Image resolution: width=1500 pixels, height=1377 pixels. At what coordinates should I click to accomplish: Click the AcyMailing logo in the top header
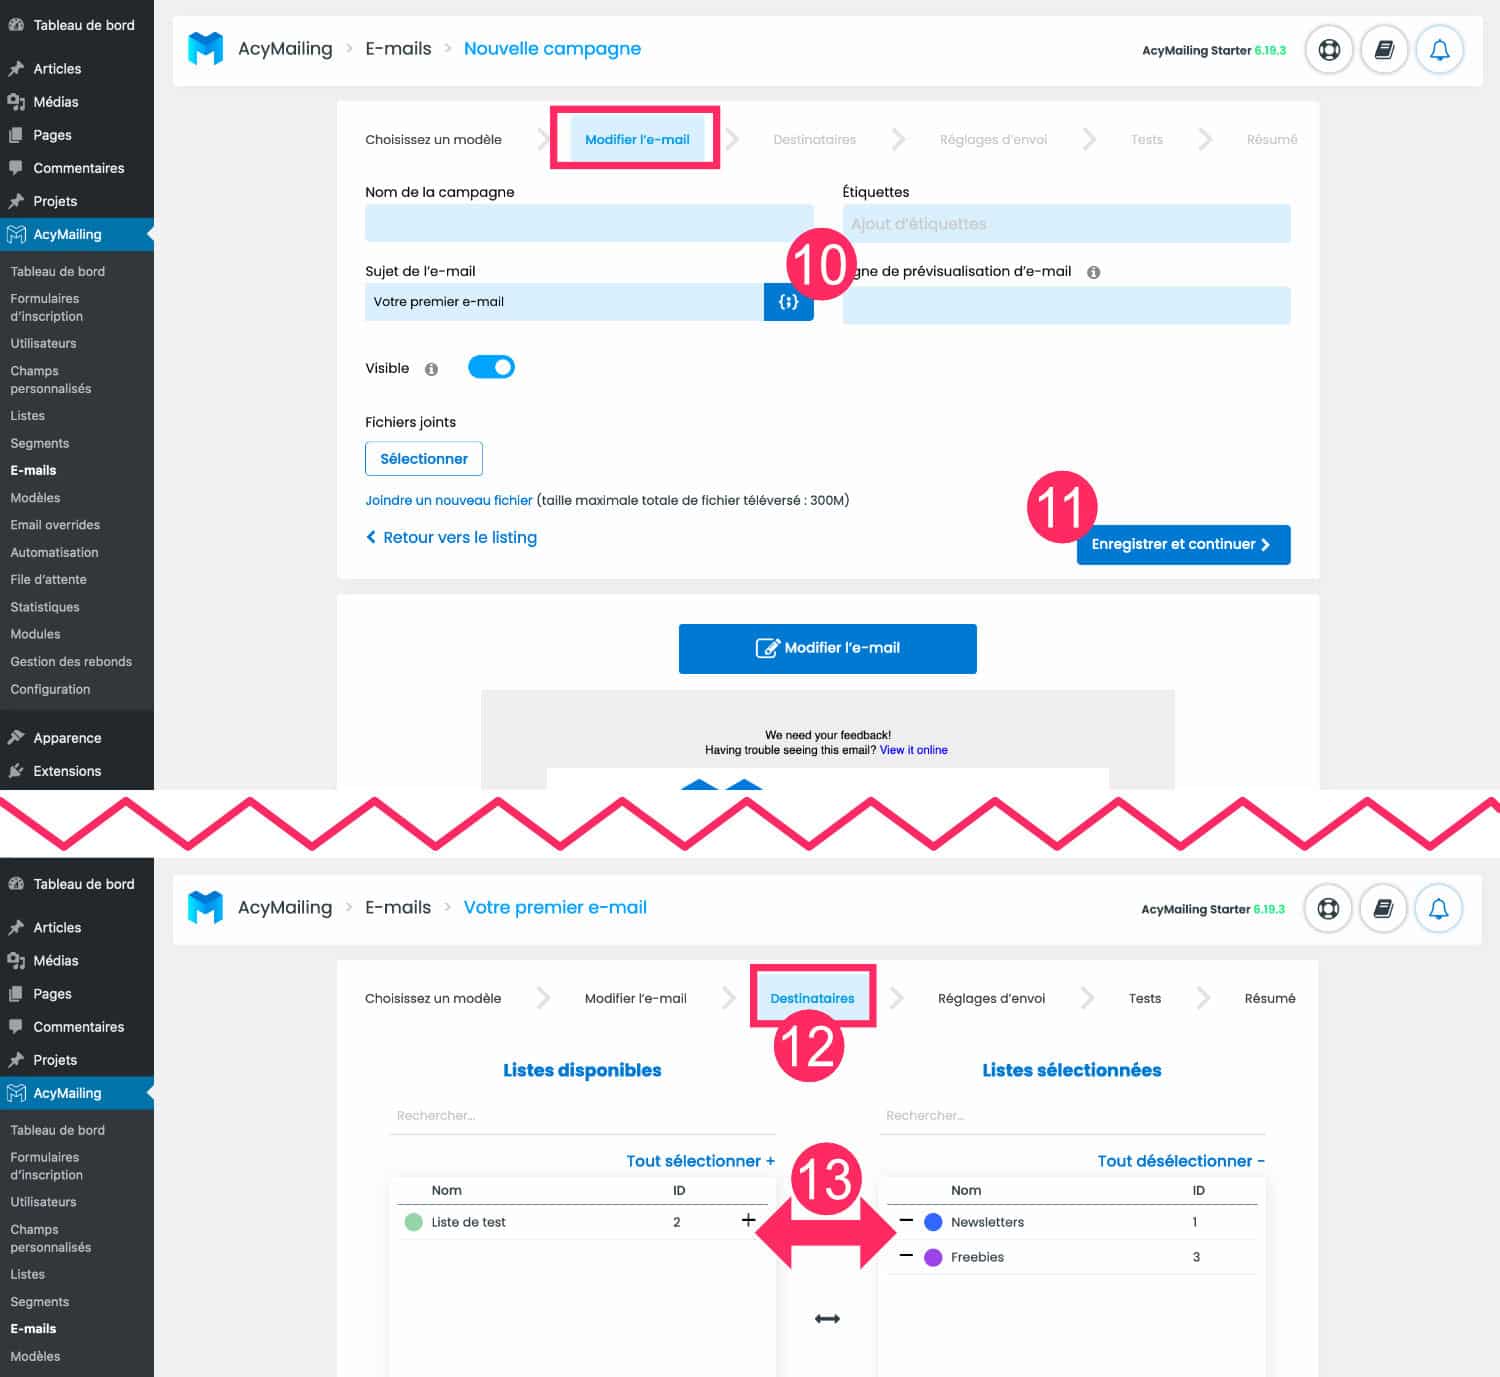point(206,48)
